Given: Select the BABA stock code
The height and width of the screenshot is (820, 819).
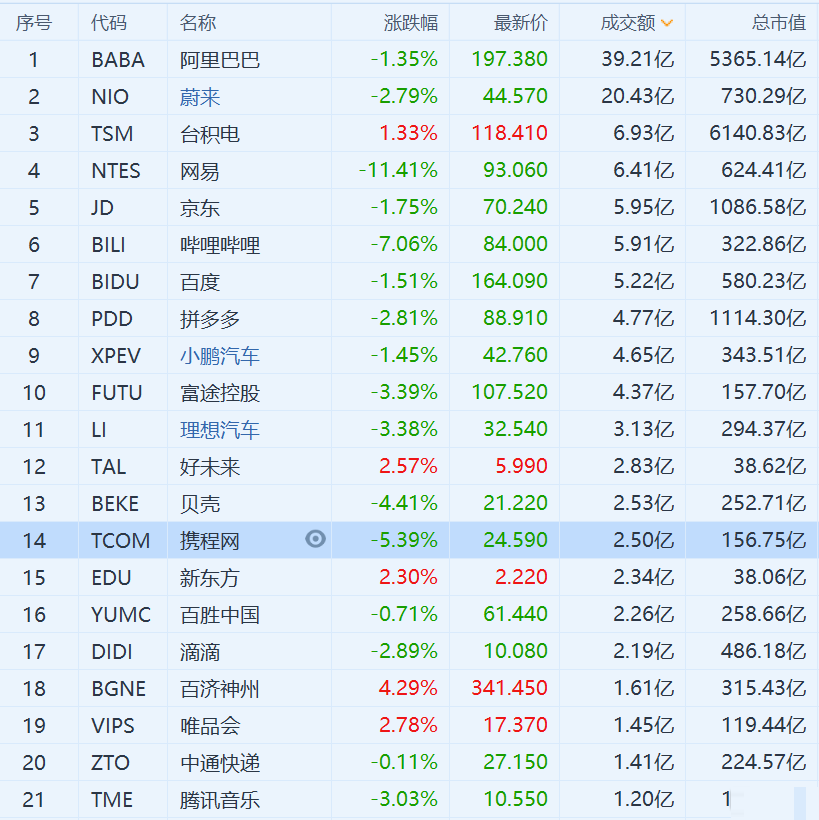Looking at the screenshot, I should tap(118, 60).
